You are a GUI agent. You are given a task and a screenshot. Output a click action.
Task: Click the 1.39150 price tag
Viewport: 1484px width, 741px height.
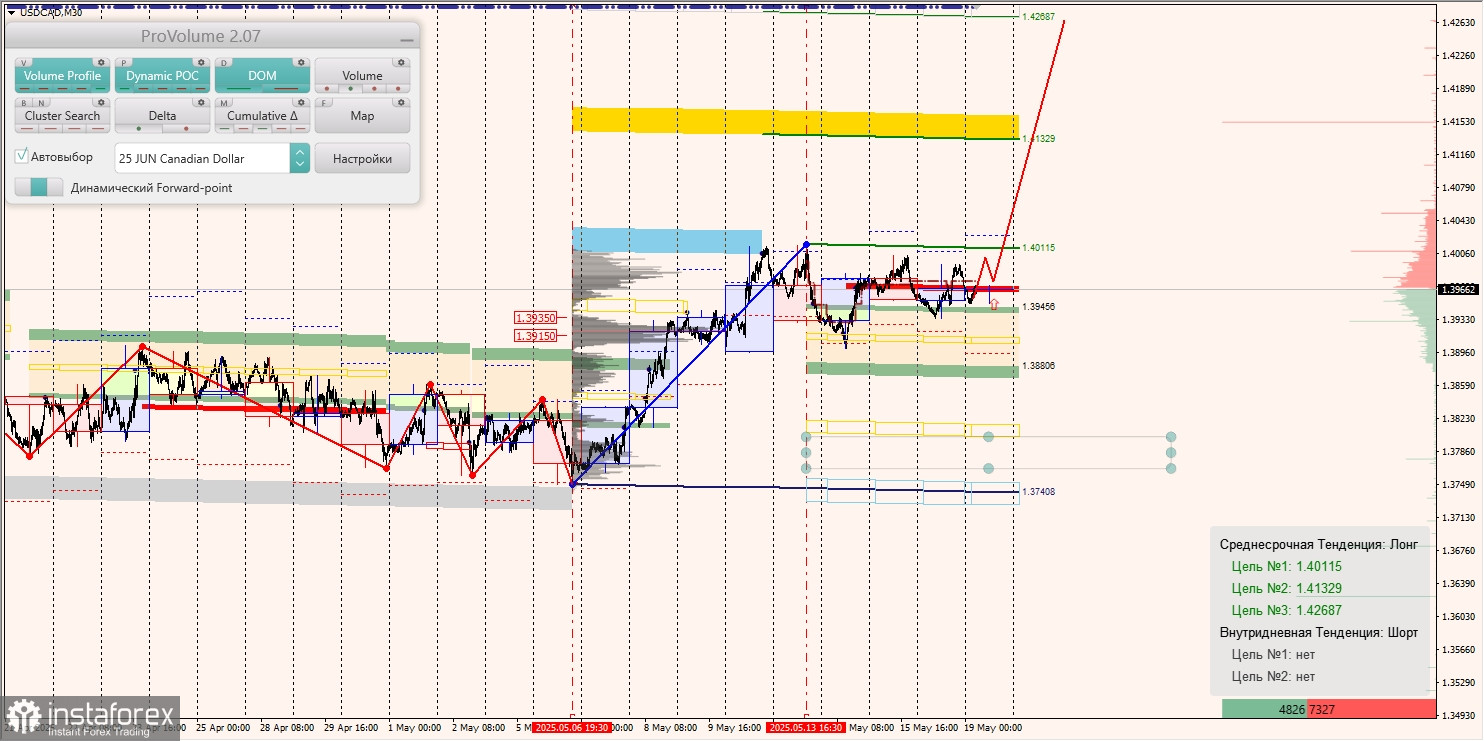536,336
